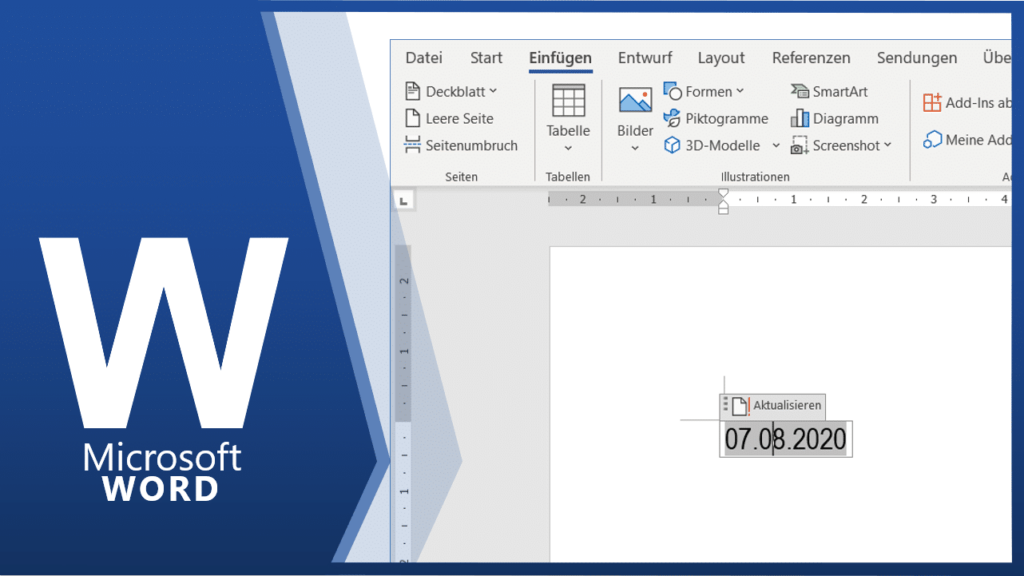The height and width of the screenshot is (576, 1024).
Task: Click the Bilder picture icon
Action: pos(635,101)
